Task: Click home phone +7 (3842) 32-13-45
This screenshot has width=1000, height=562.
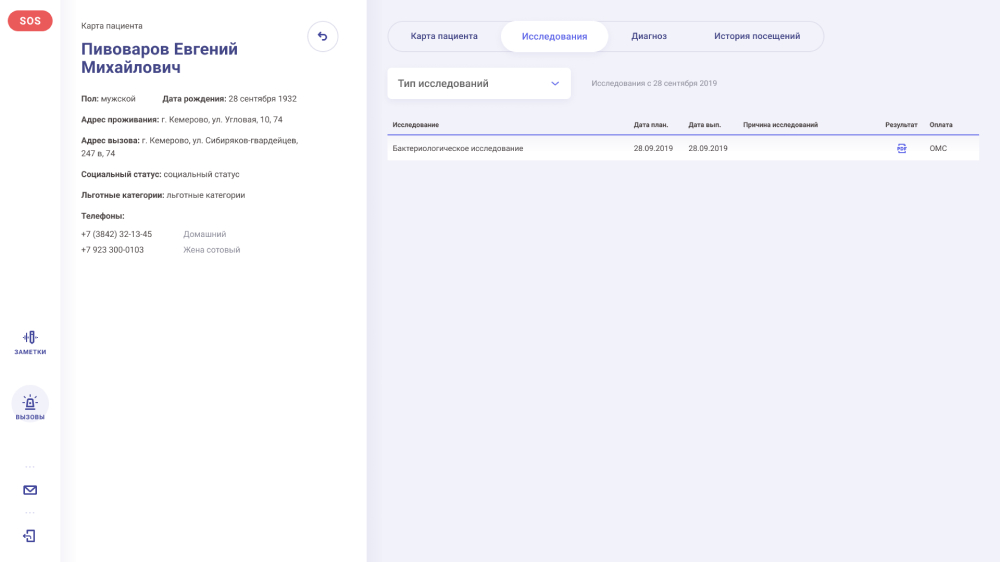Action: pyautogui.click(x=117, y=234)
